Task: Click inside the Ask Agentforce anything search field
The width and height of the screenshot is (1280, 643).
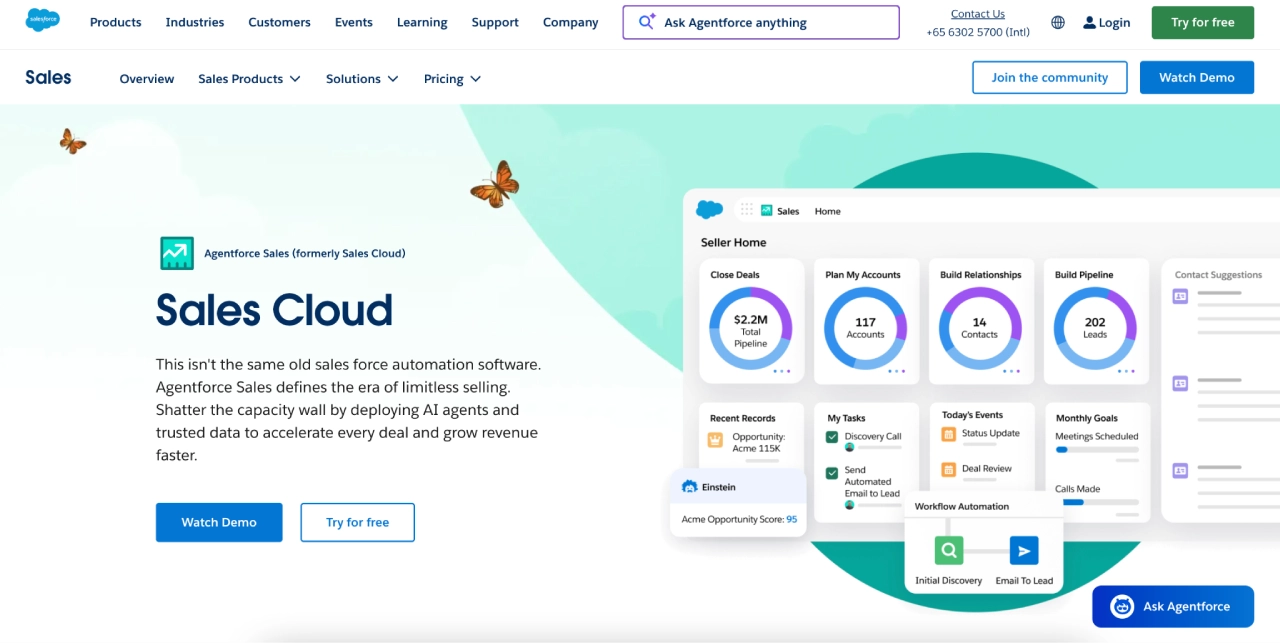Action: [770, 22]
